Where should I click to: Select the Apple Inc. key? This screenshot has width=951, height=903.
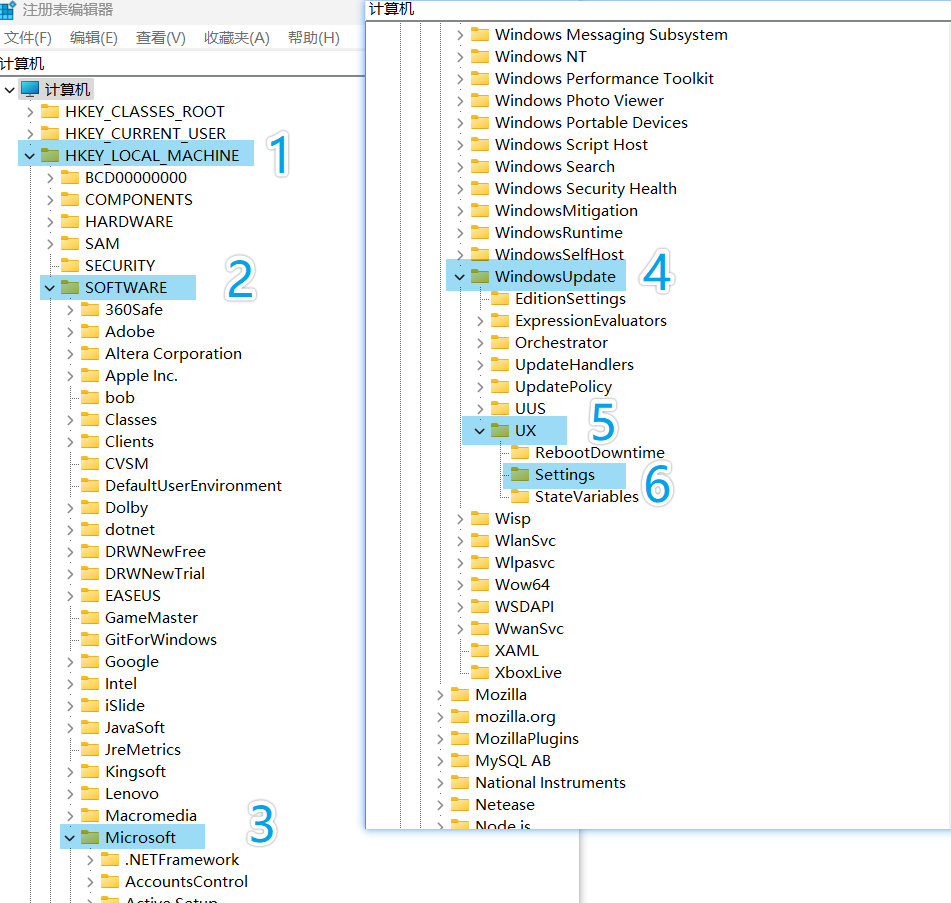pos(141,376)
